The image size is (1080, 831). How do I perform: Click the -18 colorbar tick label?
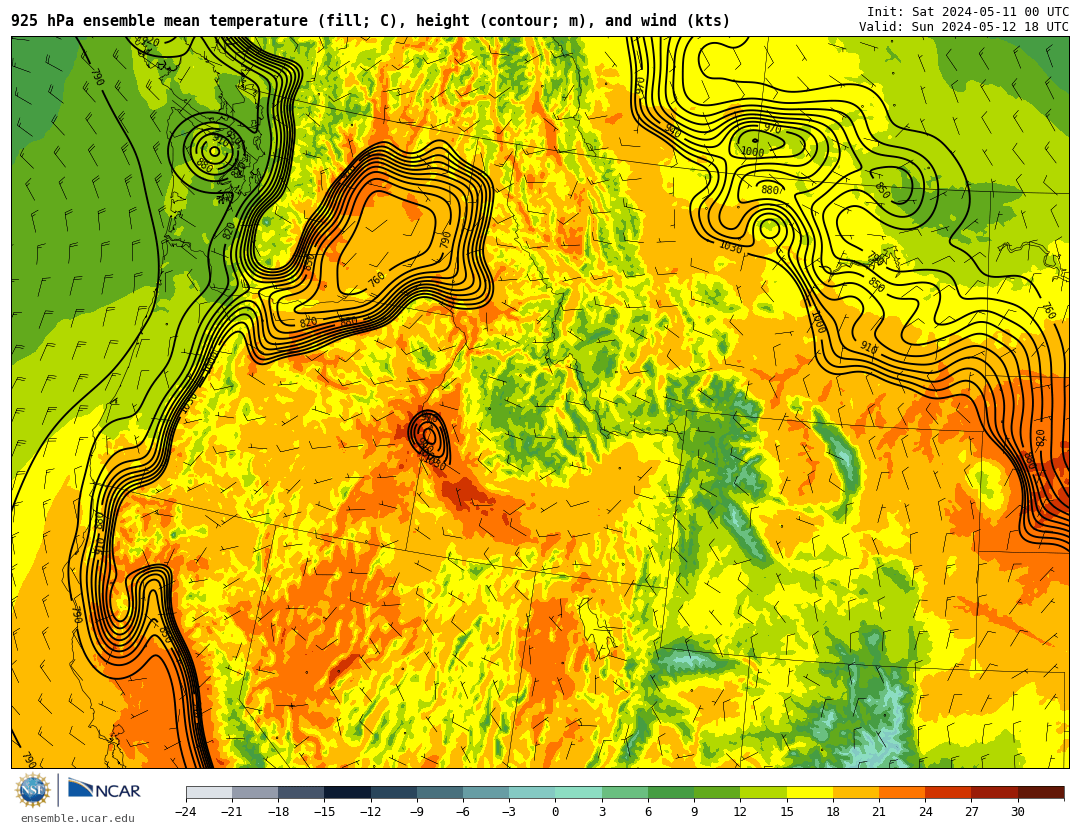click(278, 812)
